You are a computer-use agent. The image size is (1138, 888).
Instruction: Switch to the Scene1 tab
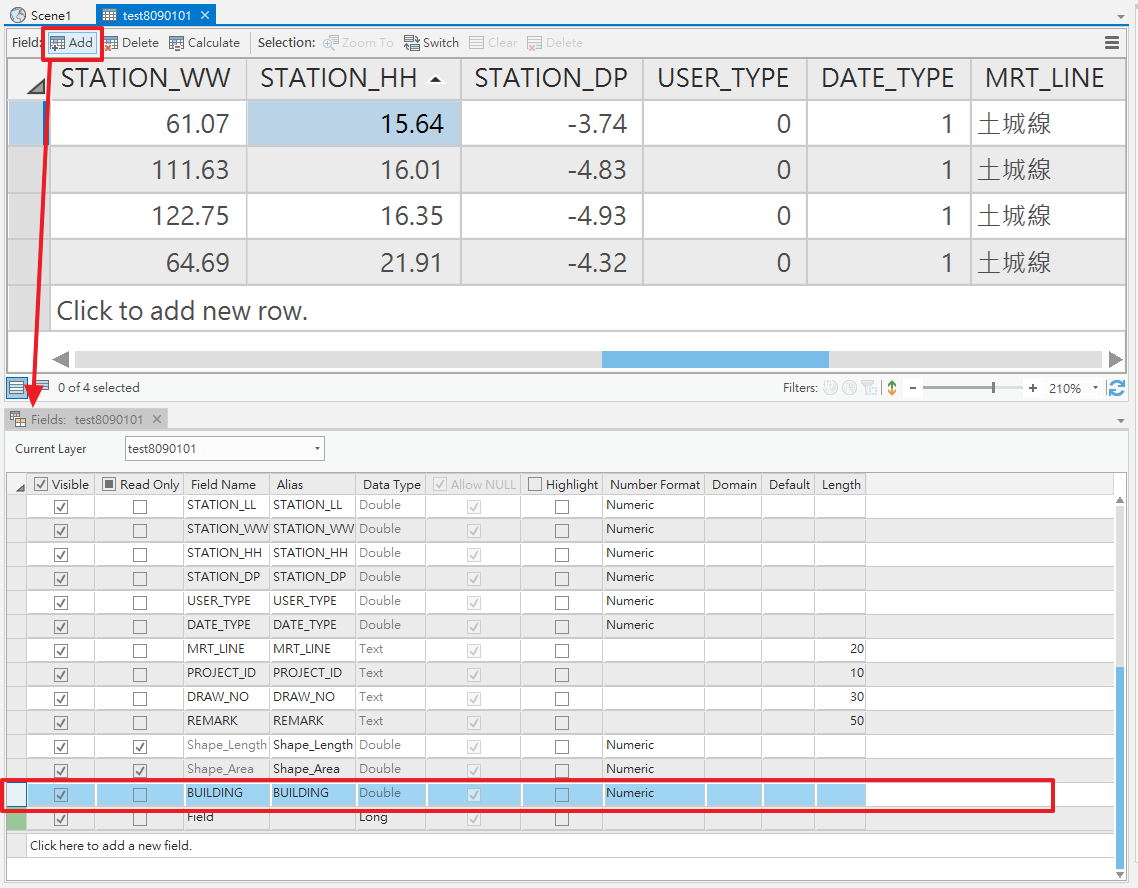(41, 15)
